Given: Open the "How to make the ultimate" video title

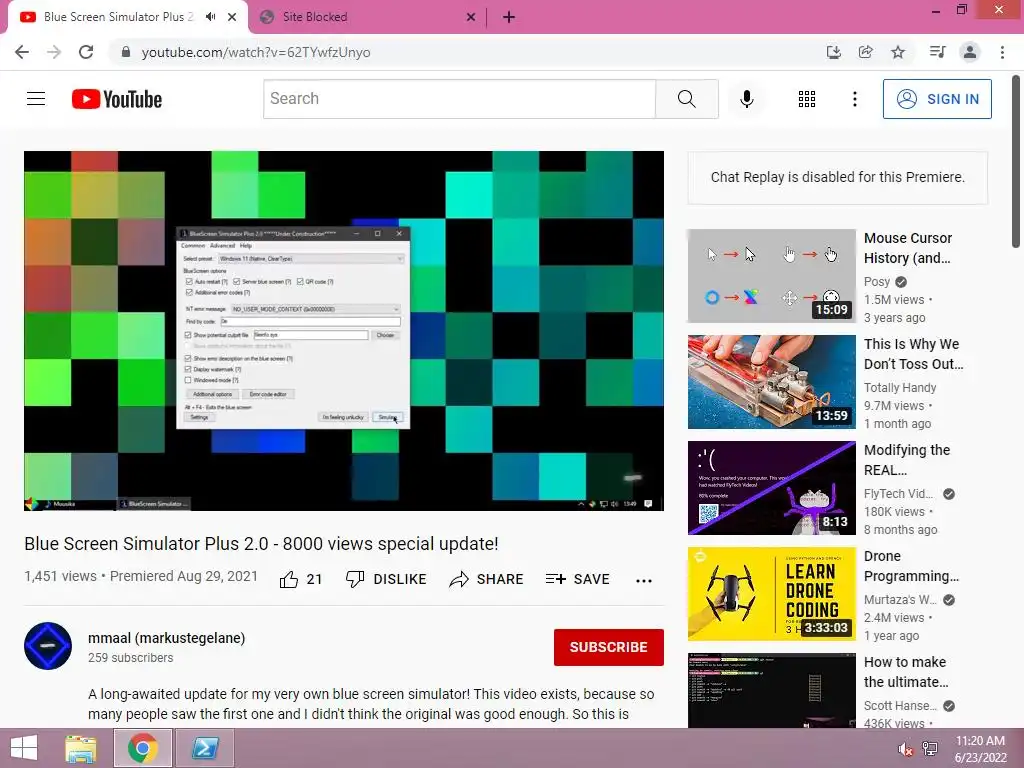Looking at the screenshot, I should tap(906, 672).
